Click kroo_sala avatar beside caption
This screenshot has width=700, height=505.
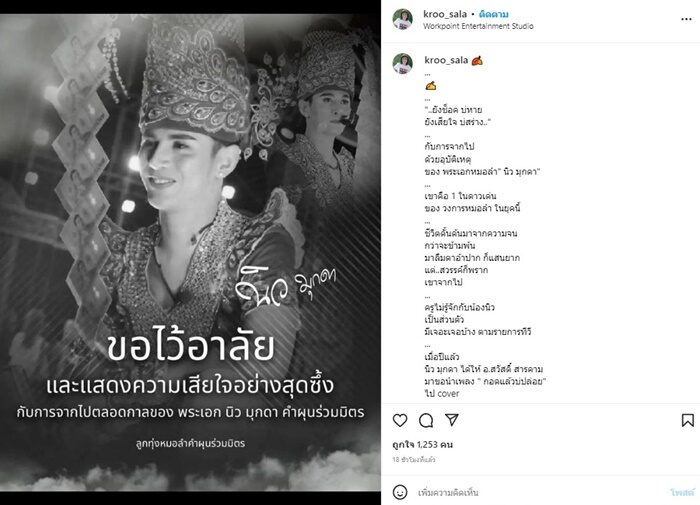coord(402,63)
